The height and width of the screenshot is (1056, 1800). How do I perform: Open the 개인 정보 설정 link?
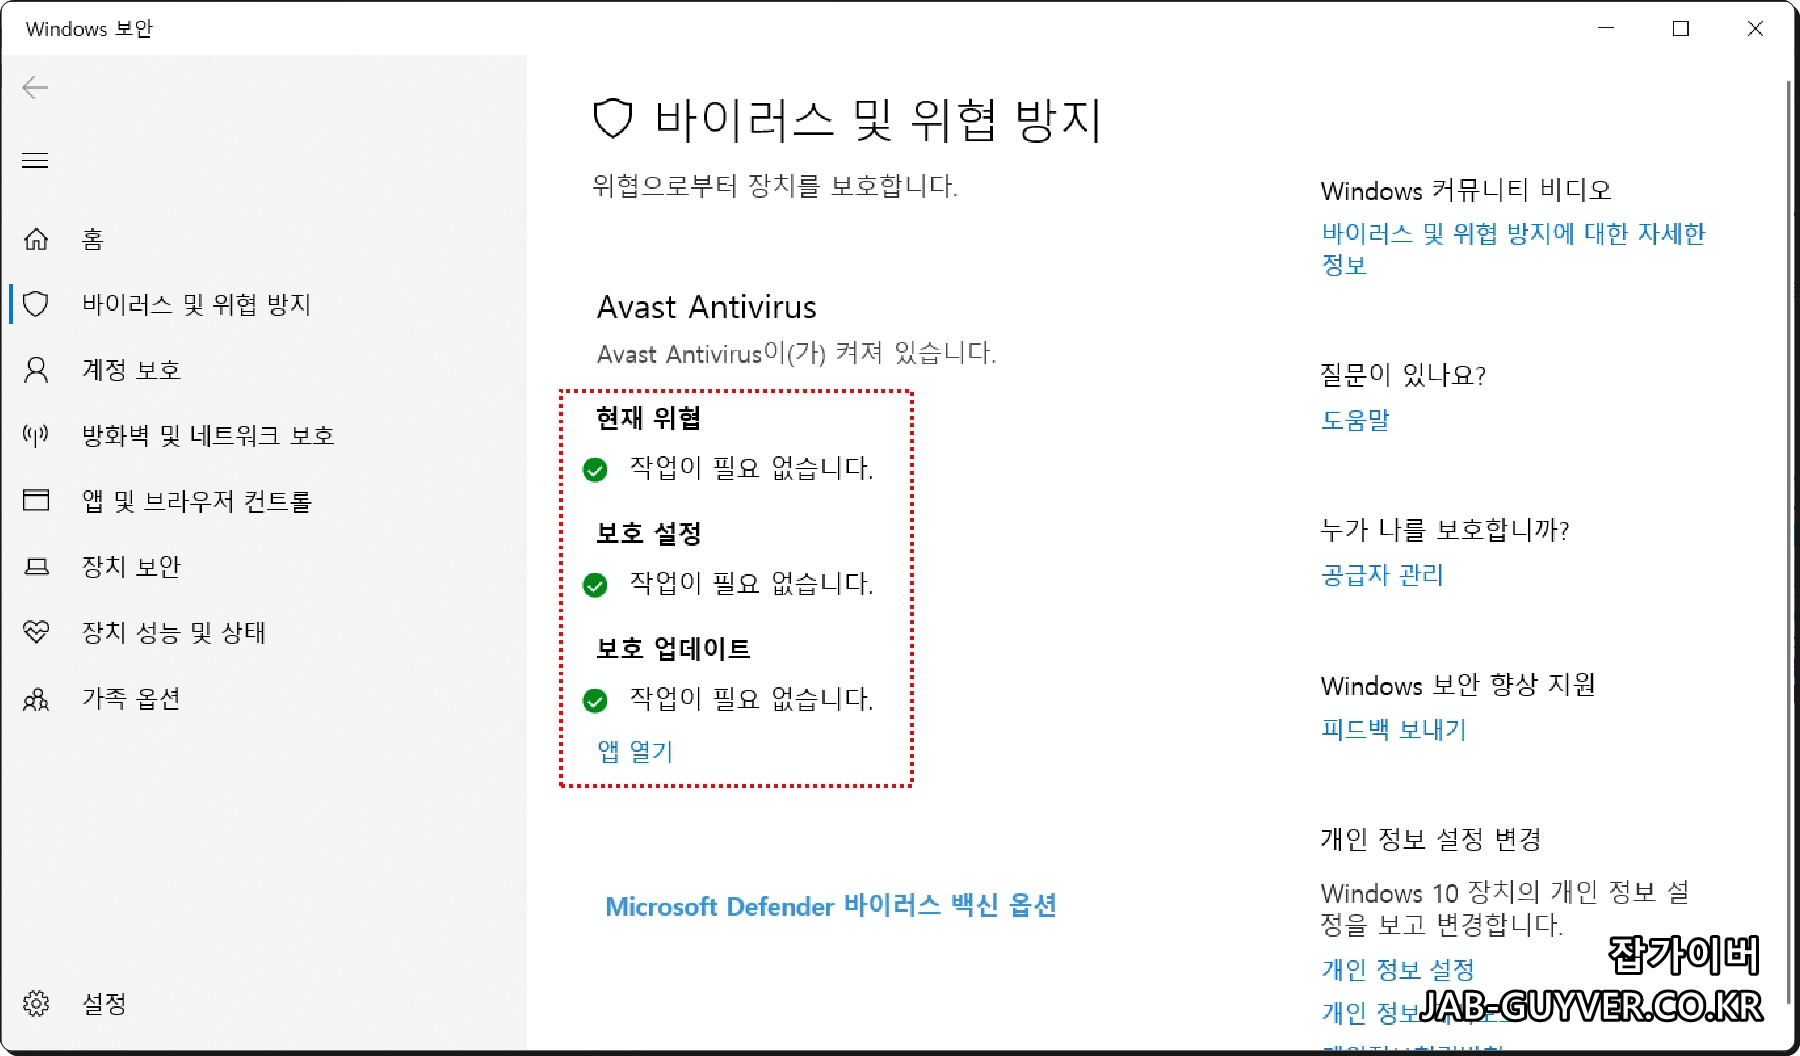(1398, 969)
